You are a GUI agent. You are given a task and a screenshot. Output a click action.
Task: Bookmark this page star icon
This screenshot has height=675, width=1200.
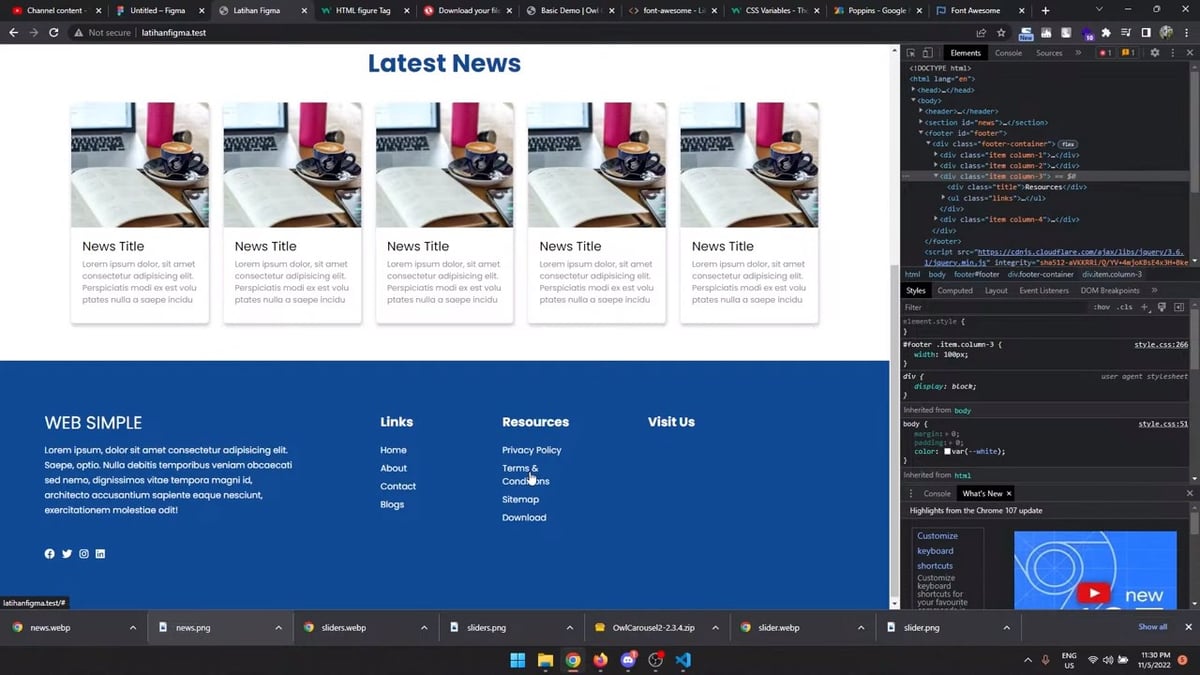click(x=1001, y=32)
